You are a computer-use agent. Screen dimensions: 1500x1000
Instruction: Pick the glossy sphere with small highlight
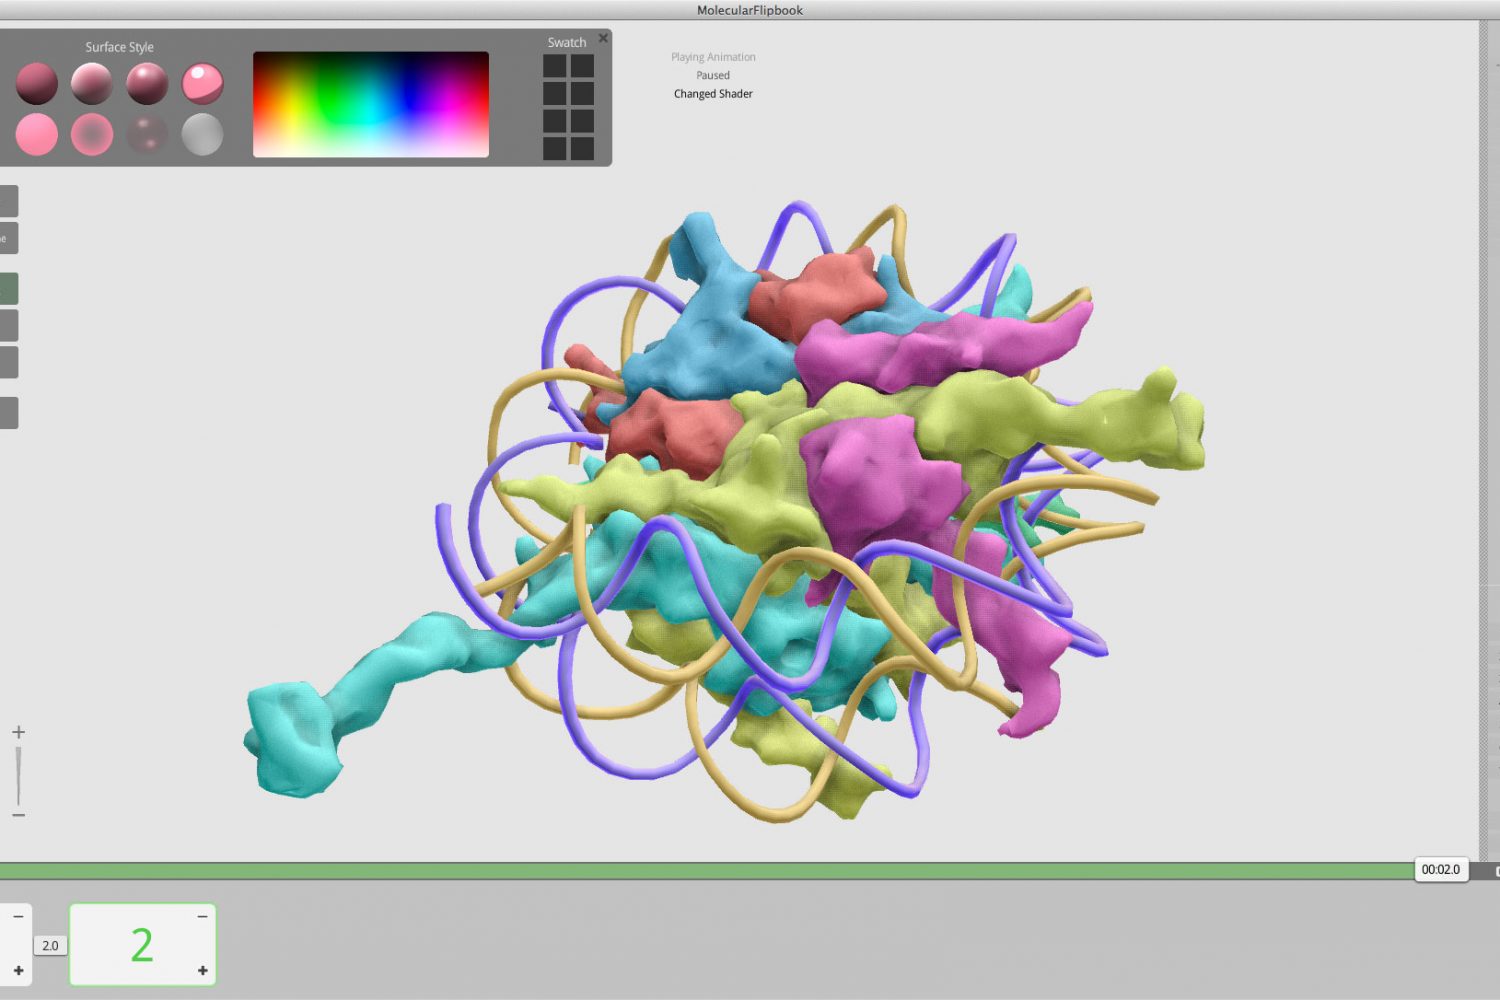pyautogui.click(x=147, y=84)
